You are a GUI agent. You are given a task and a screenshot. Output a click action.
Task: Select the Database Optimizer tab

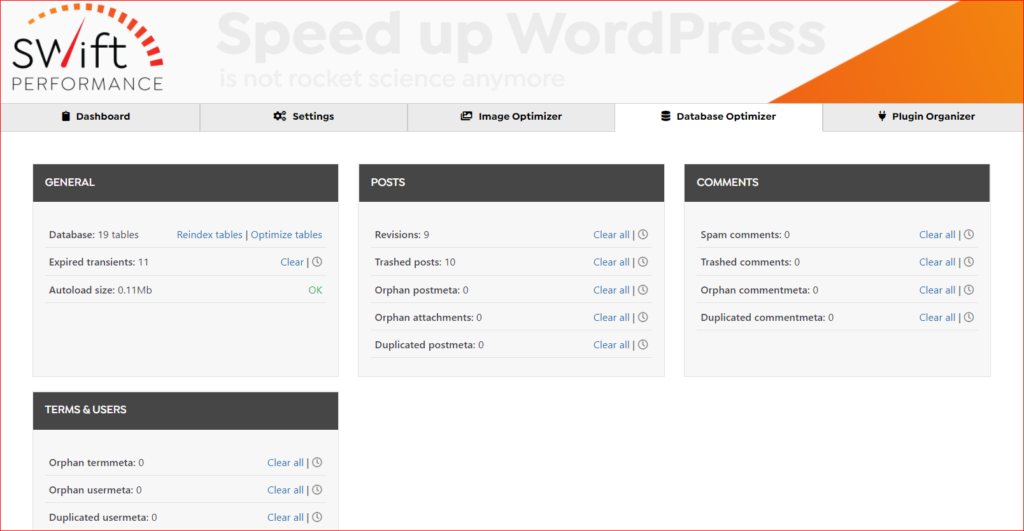(718, 117)
